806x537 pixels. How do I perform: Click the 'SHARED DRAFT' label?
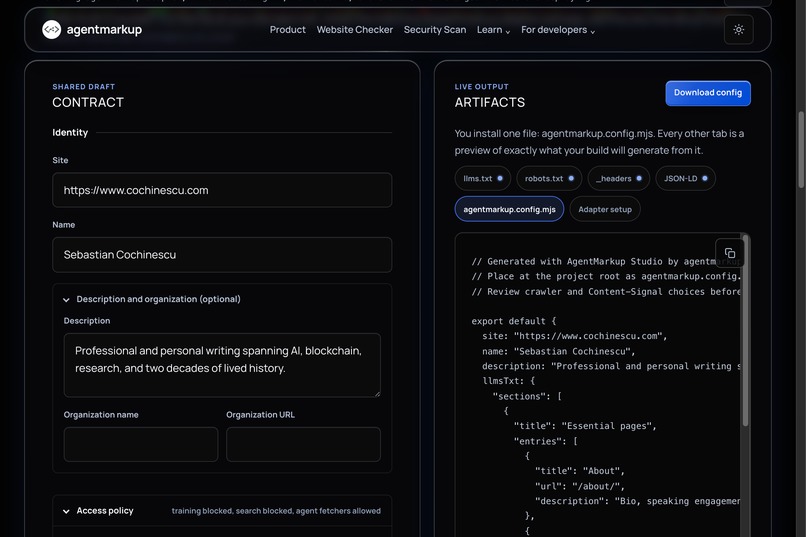point(84,87)
